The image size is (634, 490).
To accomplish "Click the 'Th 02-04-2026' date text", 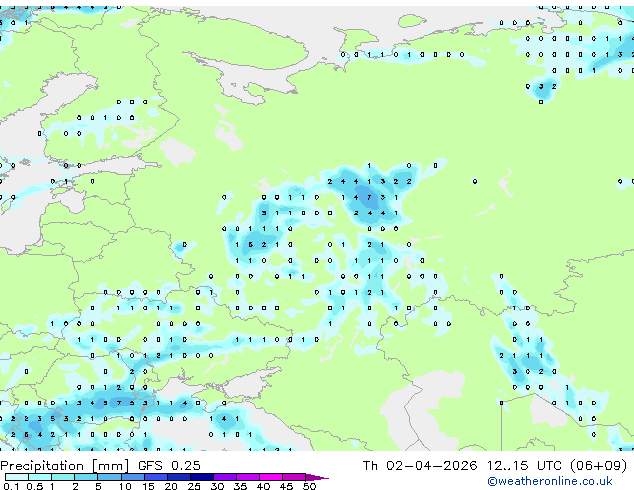I will (420, 466).
